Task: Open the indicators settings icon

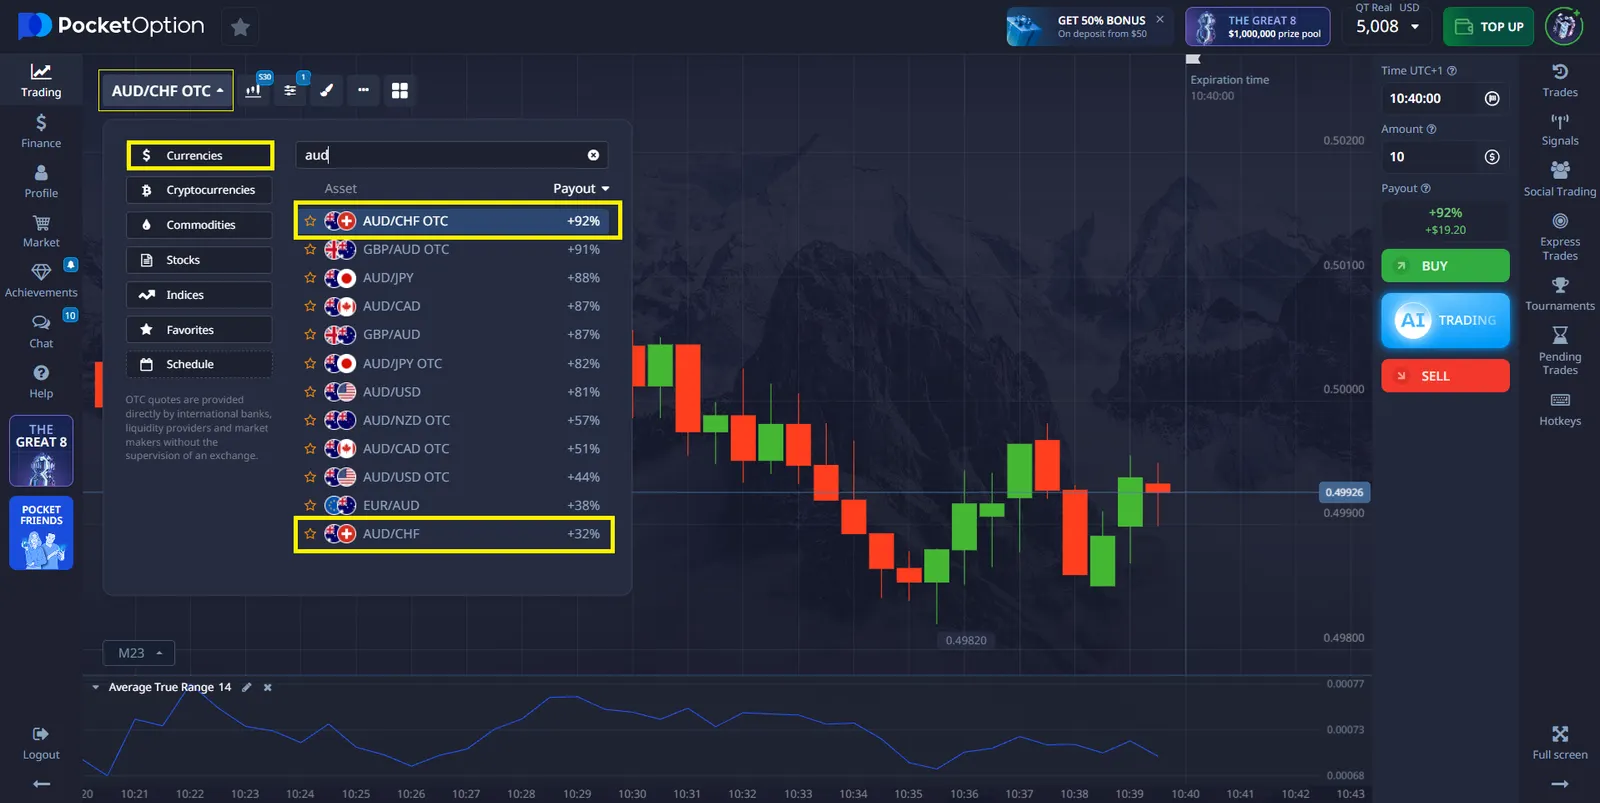Action: (x=290, y=90)
